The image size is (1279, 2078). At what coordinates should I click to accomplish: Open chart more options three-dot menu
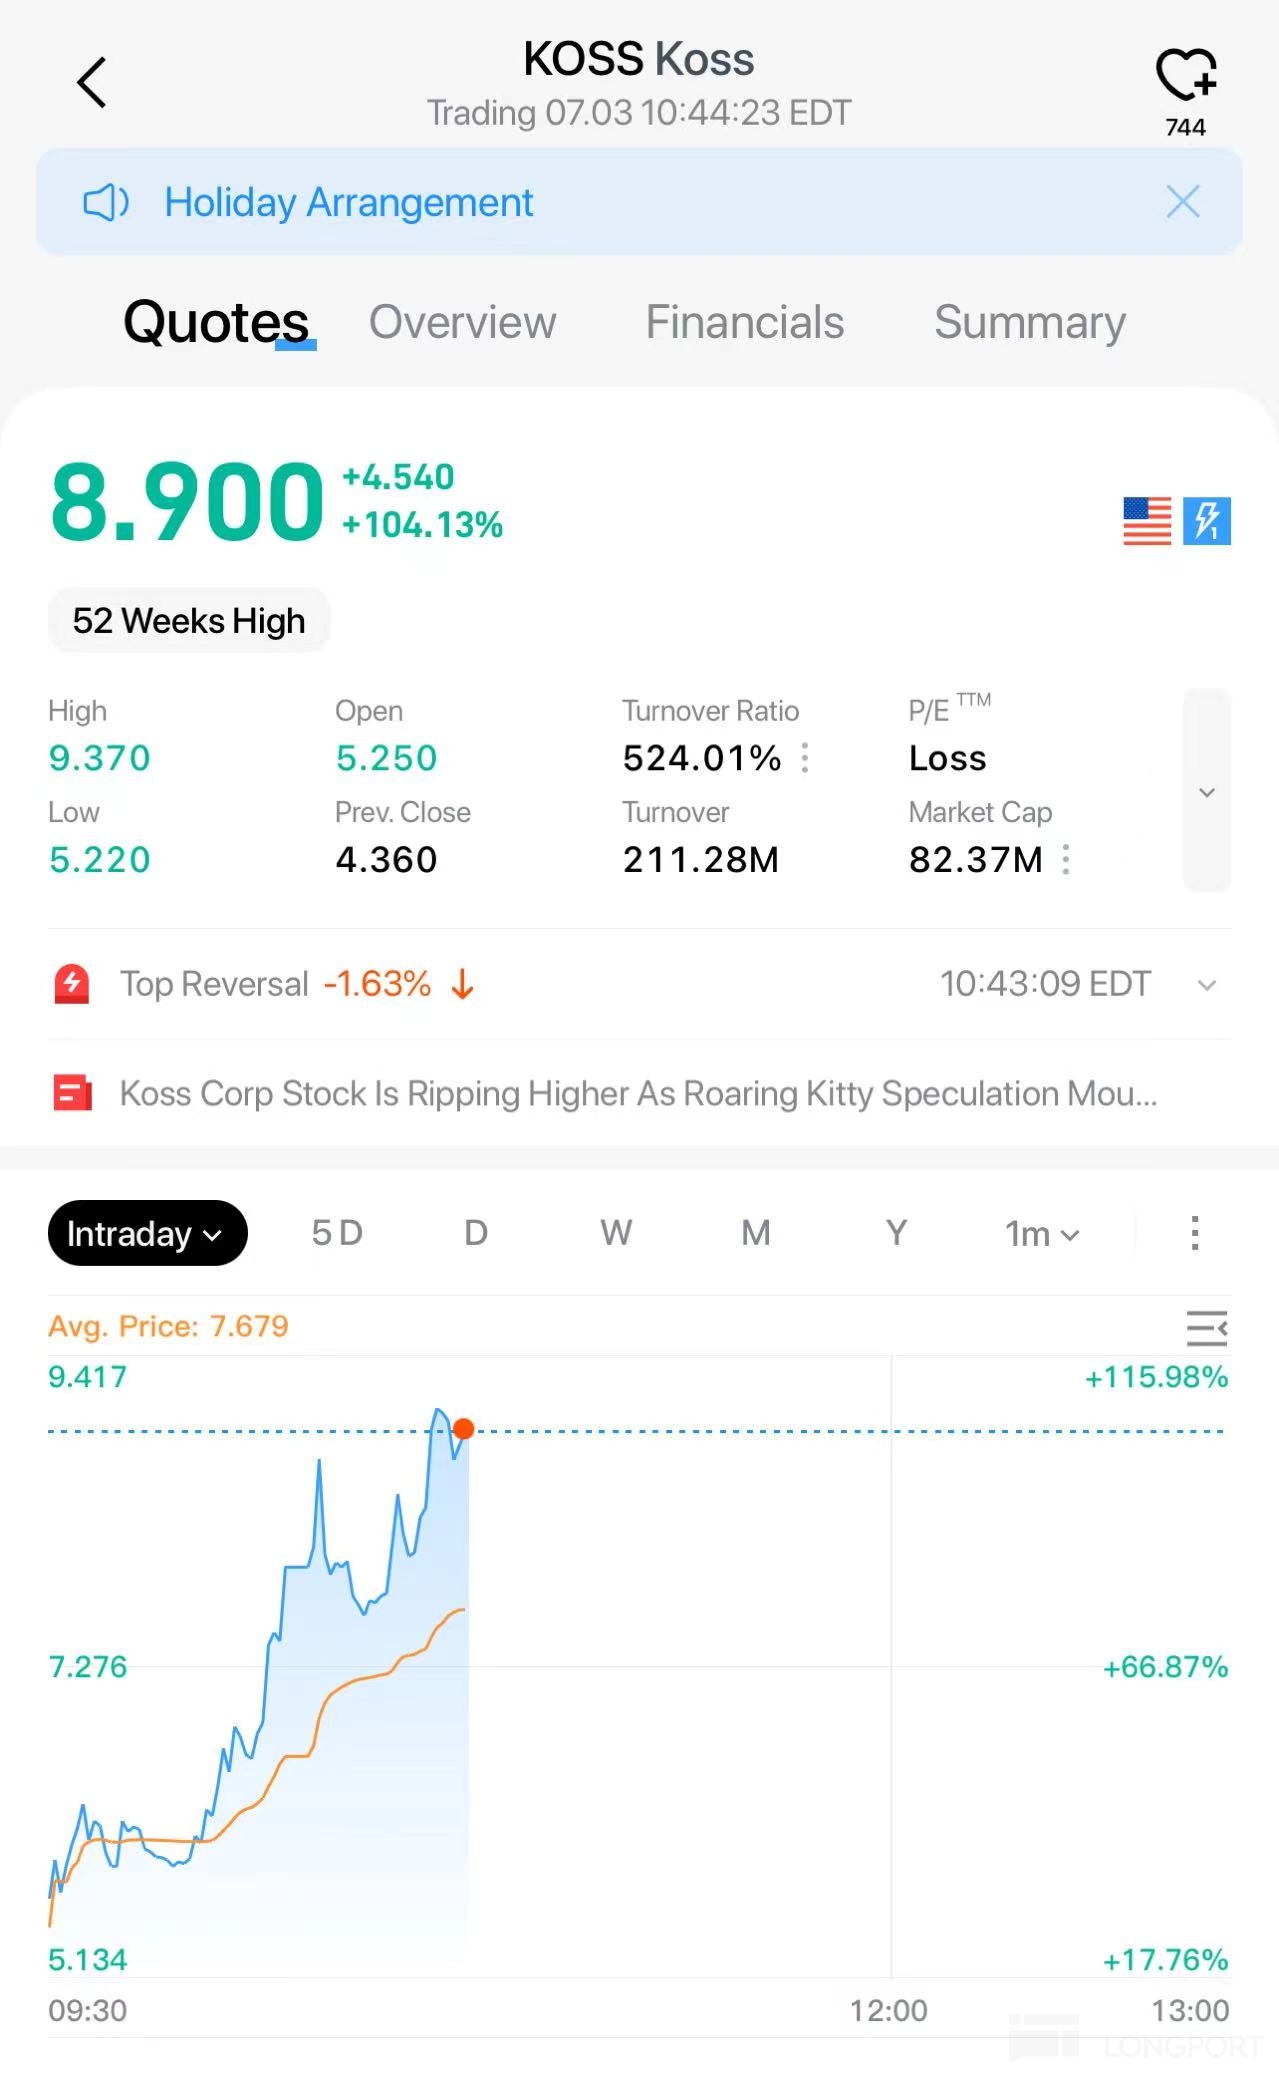coord(1194,1233)
